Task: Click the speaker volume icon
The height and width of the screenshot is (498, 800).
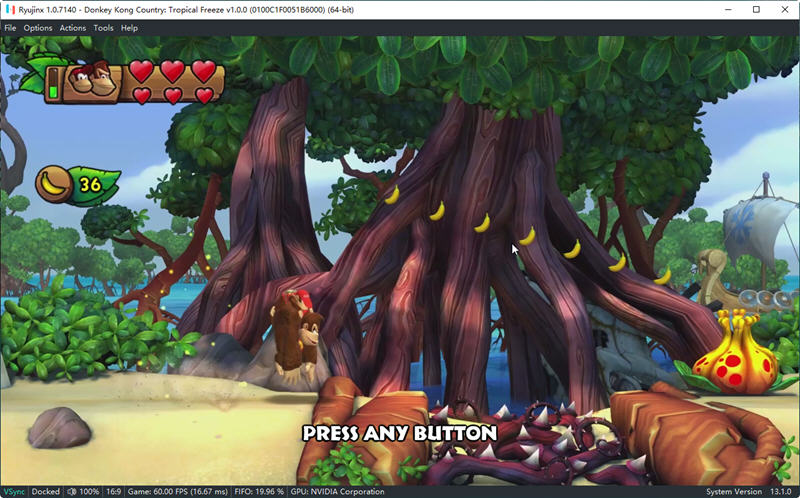Action: 71,492
